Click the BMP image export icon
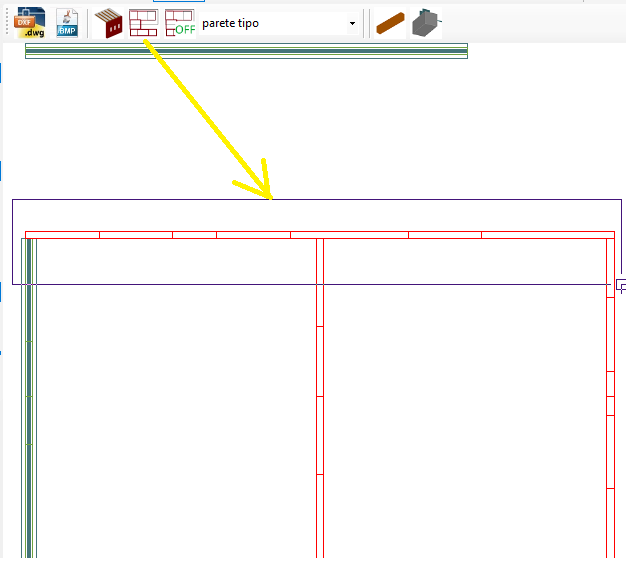 point(67,22)
